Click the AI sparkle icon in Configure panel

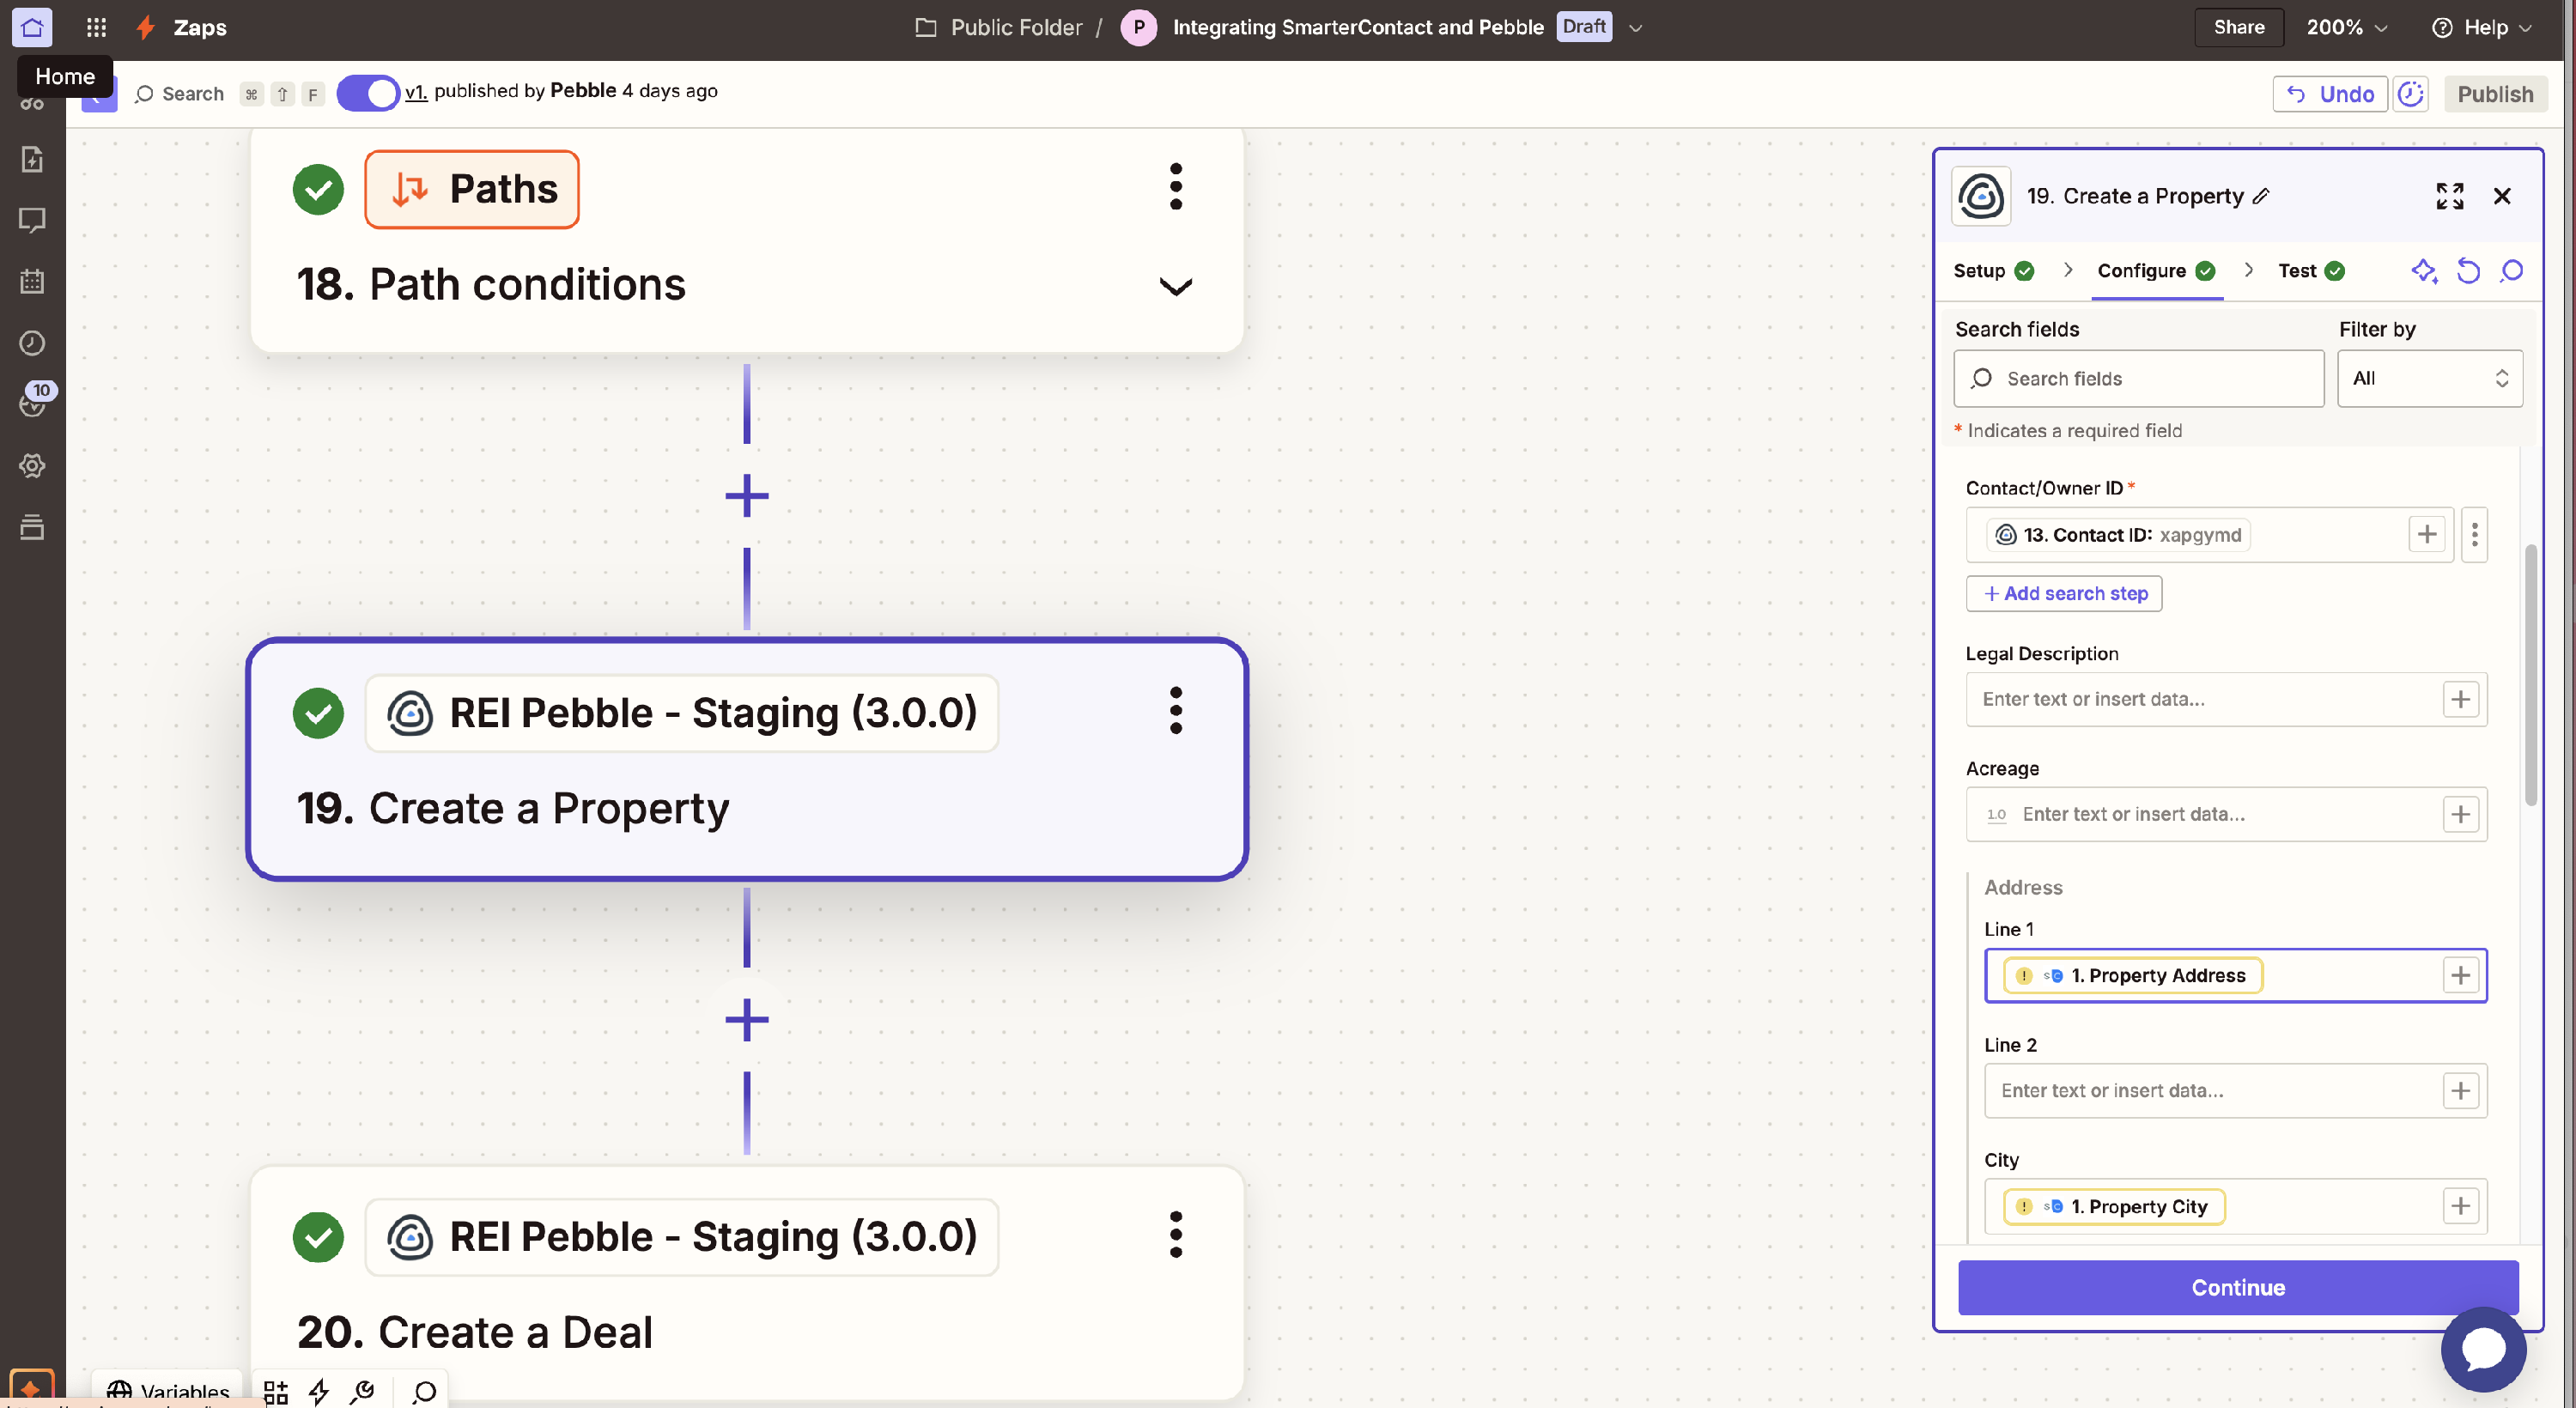[2423, 271]
